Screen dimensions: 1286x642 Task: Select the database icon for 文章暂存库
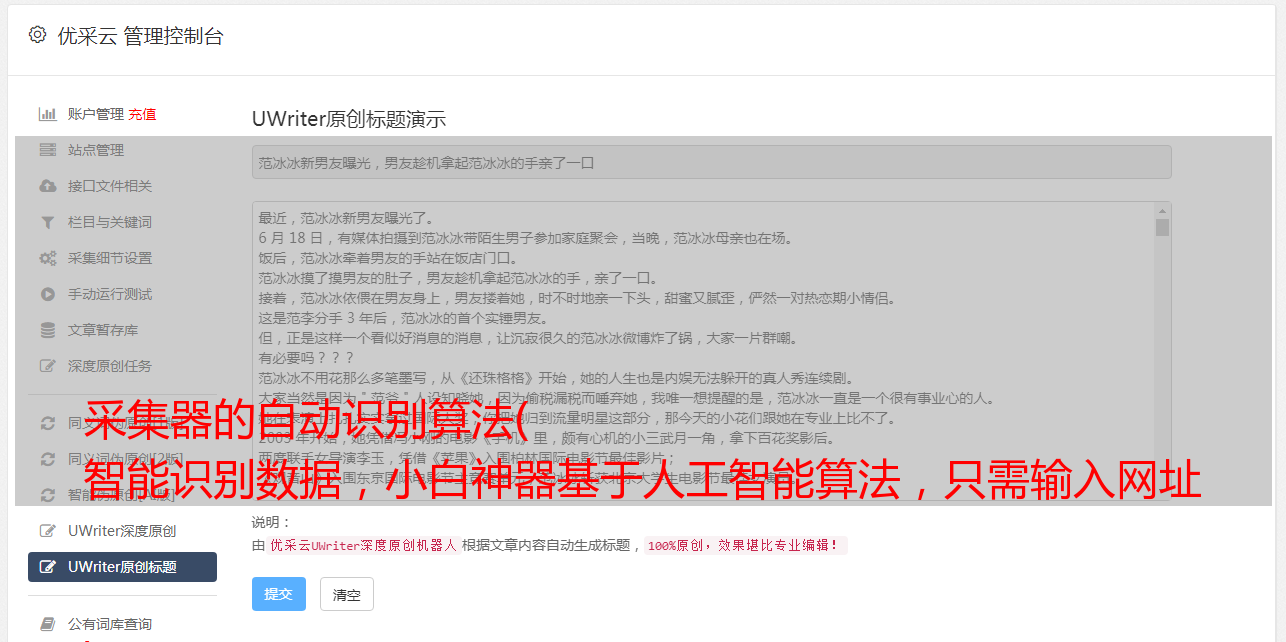click(47, 330)
